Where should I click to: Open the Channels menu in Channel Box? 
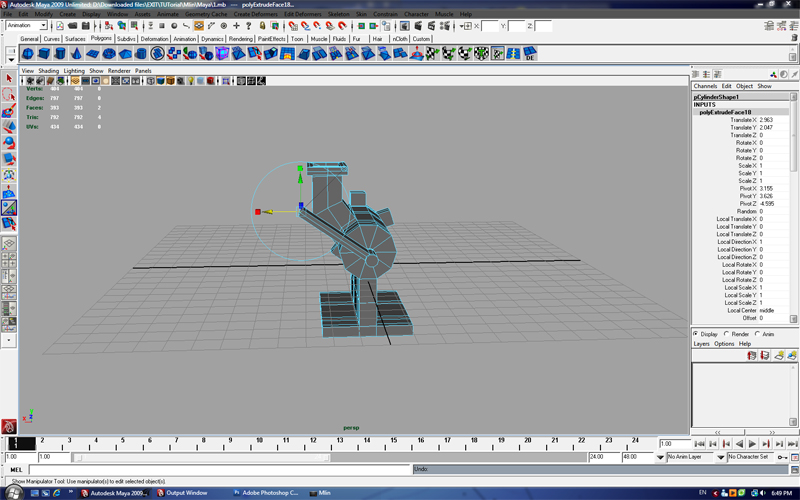705,86
